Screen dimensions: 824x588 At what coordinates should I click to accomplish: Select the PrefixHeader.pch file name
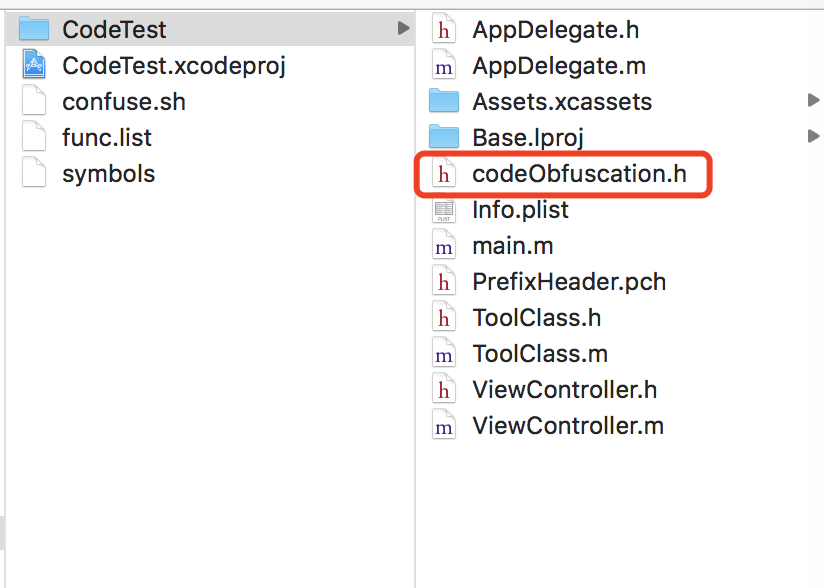click(569, 282)
